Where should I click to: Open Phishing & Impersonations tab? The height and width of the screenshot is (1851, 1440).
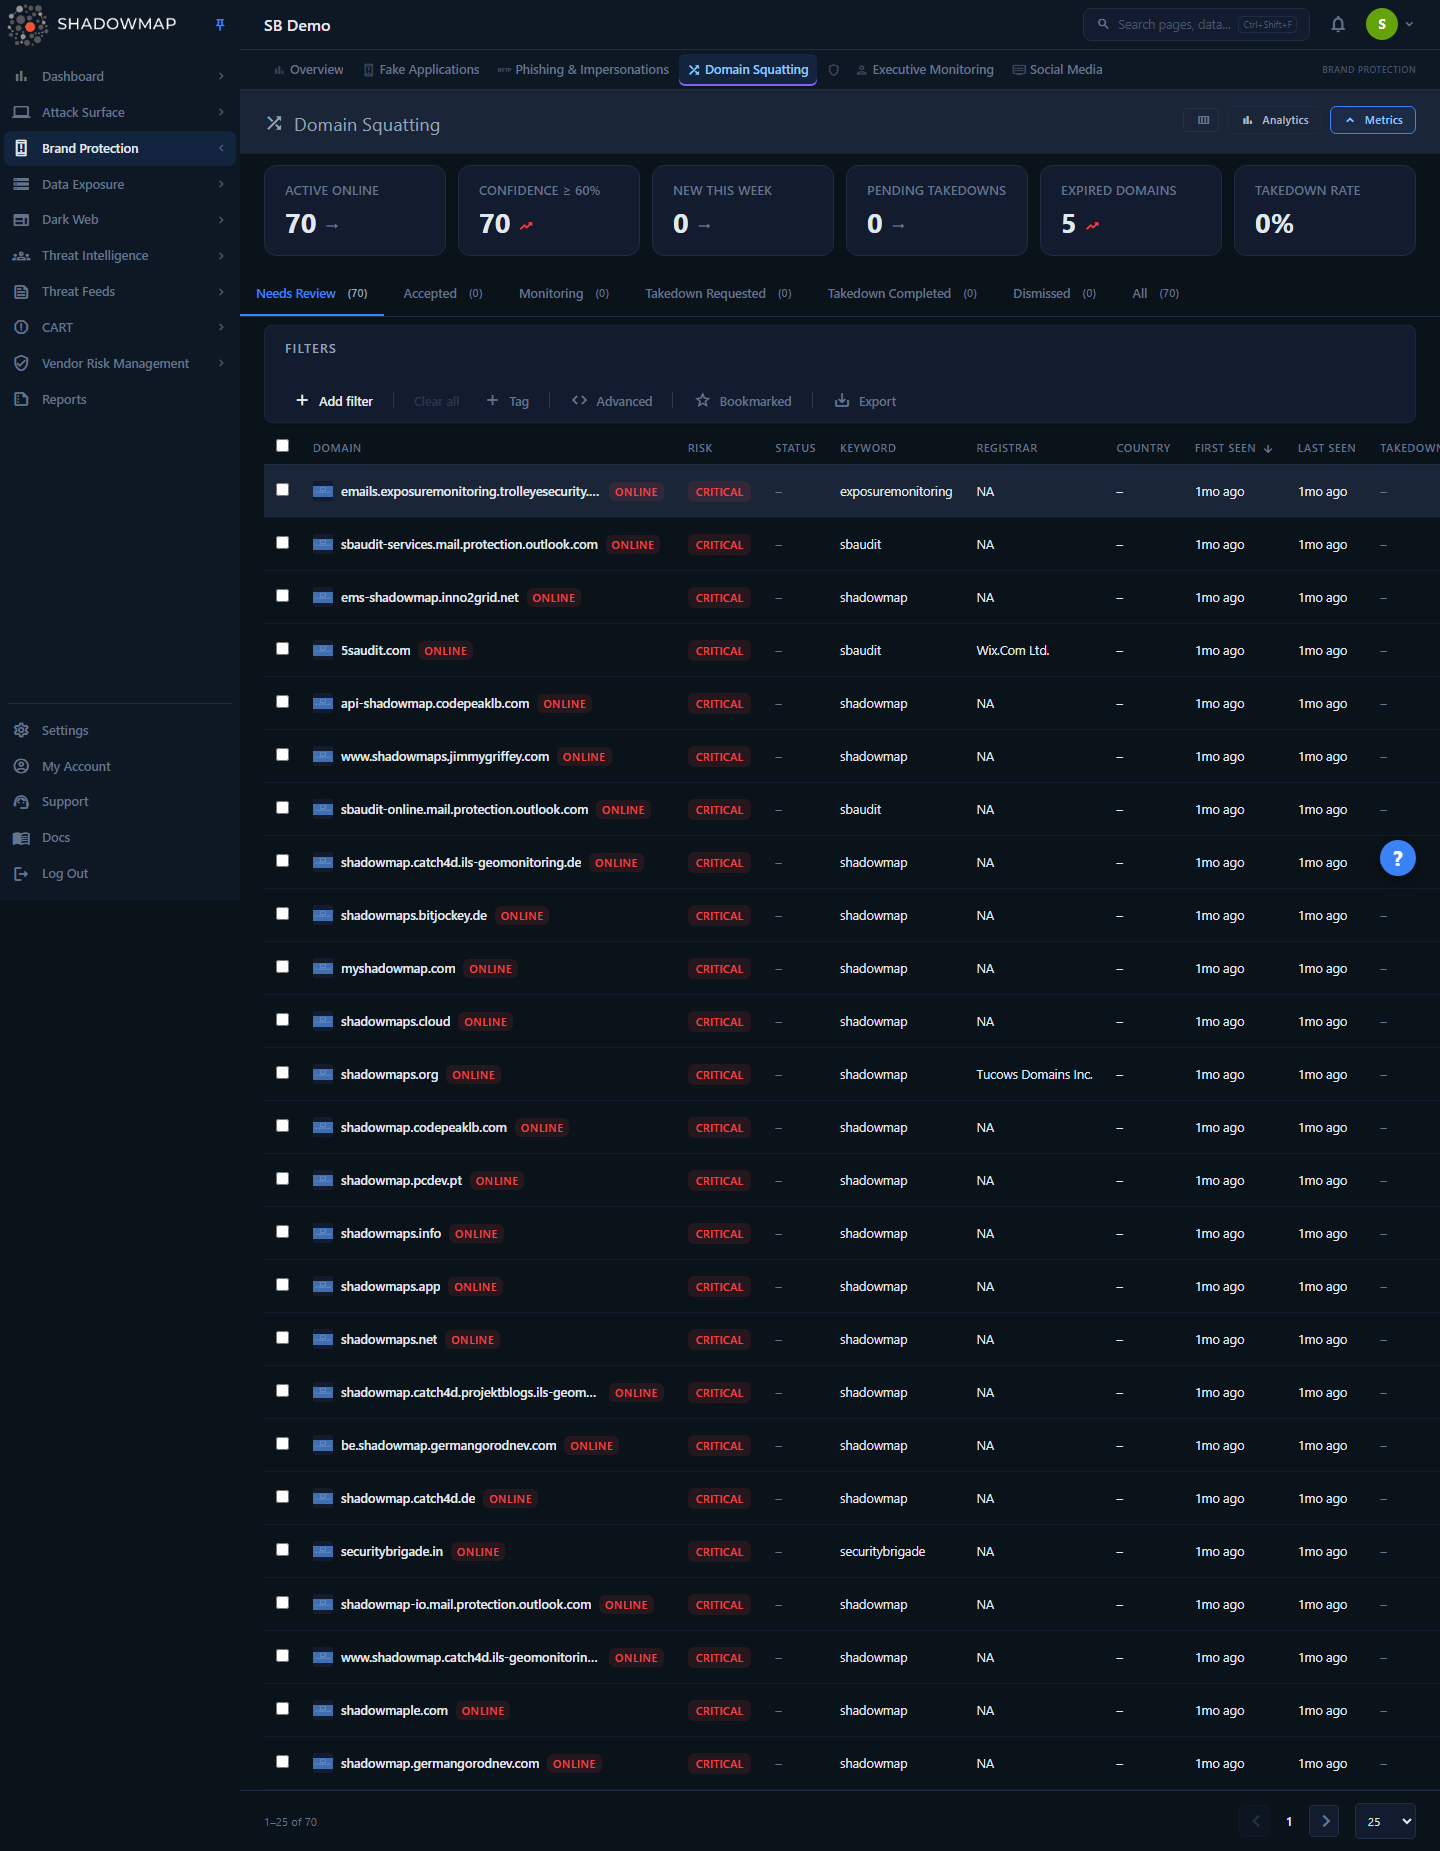click(x=583, y=70)
